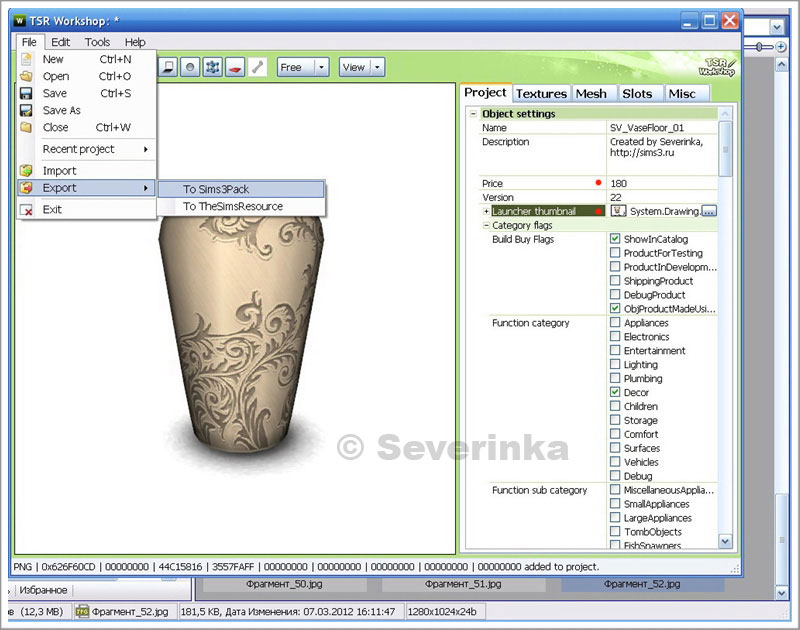Click the properties panel scroll-down arrow
The width and height of the screenshot is (800, 630).
pyautogui.click(x=725, y=541)
